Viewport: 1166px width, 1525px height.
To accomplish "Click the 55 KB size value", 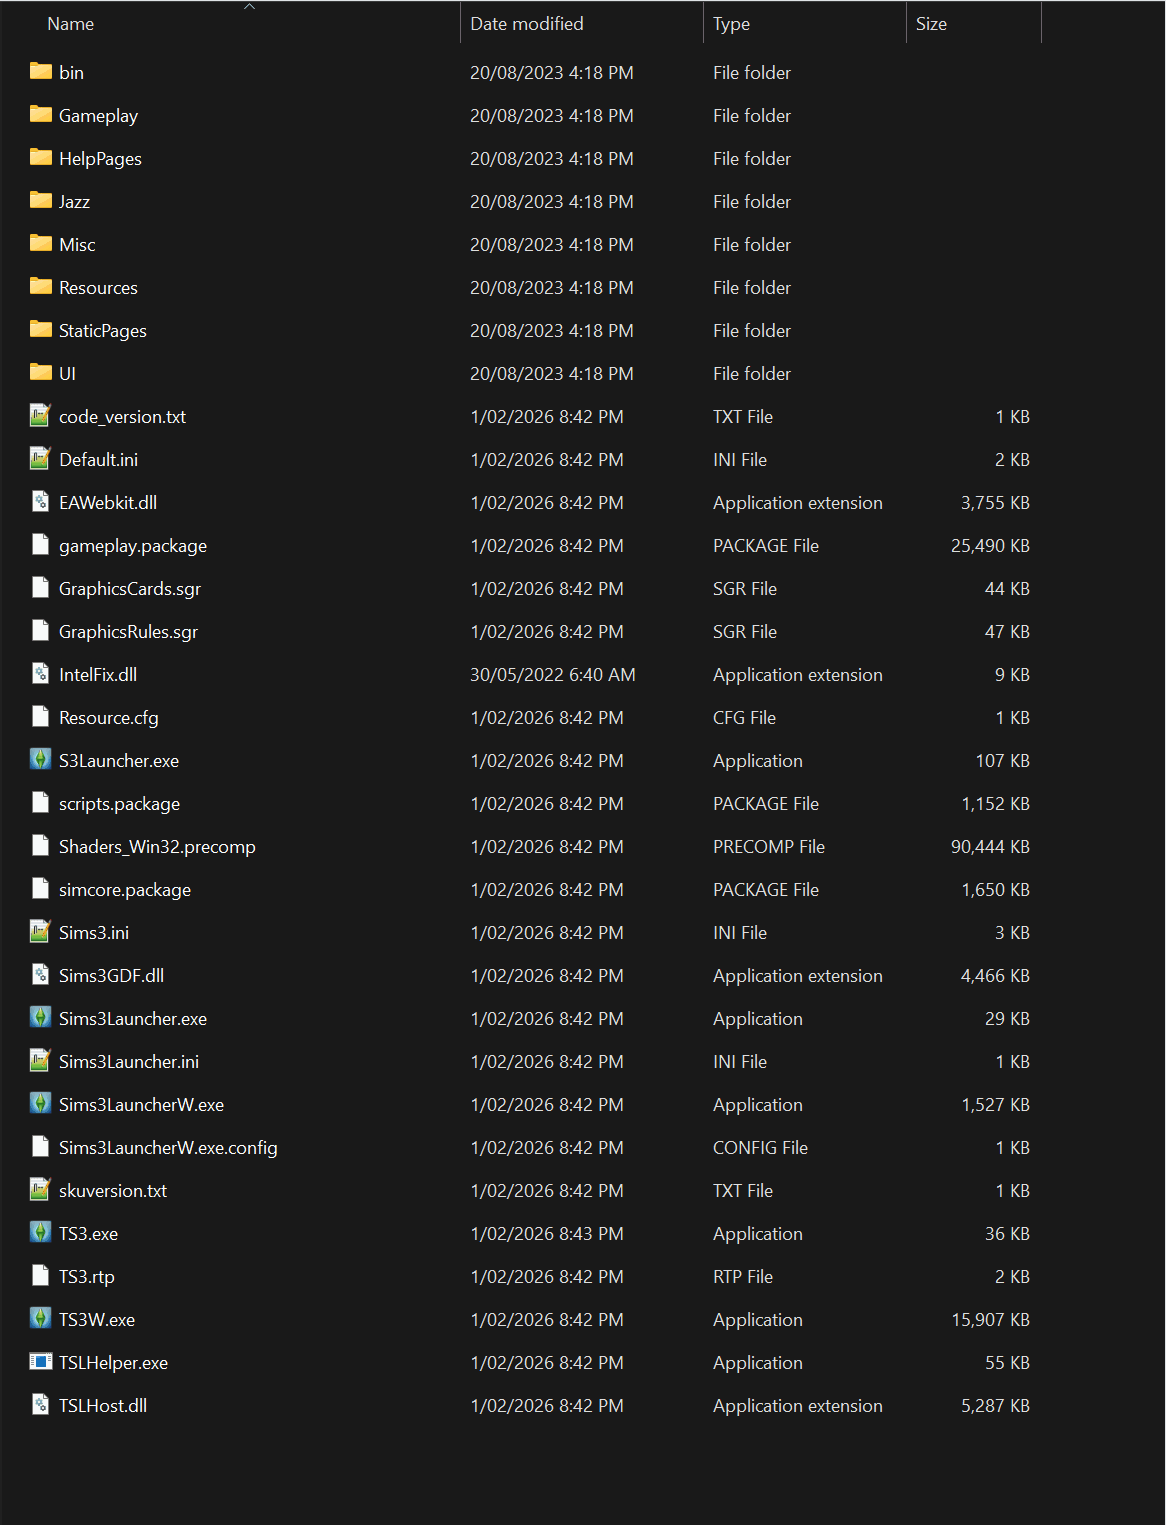I will pyautogui.click(x=1007, y=1362).
